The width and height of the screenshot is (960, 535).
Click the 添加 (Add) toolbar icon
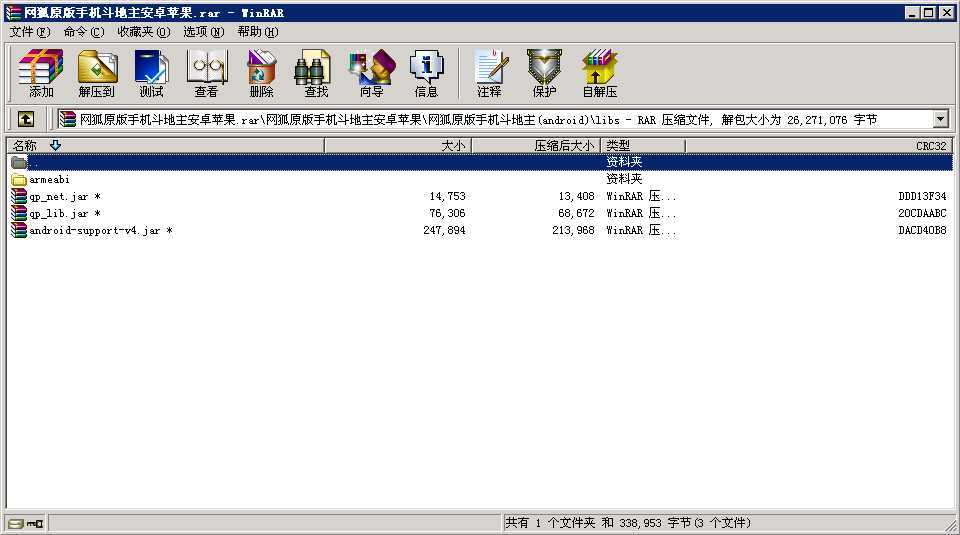coord(41,74)
